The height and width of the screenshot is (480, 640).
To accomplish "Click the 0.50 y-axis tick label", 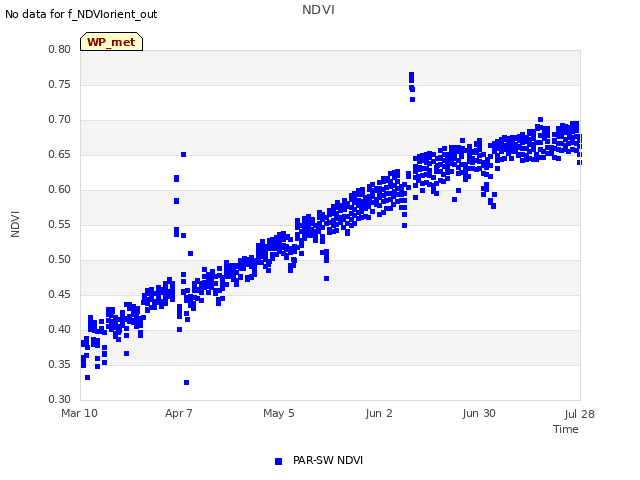I will (x=59, y=260).
